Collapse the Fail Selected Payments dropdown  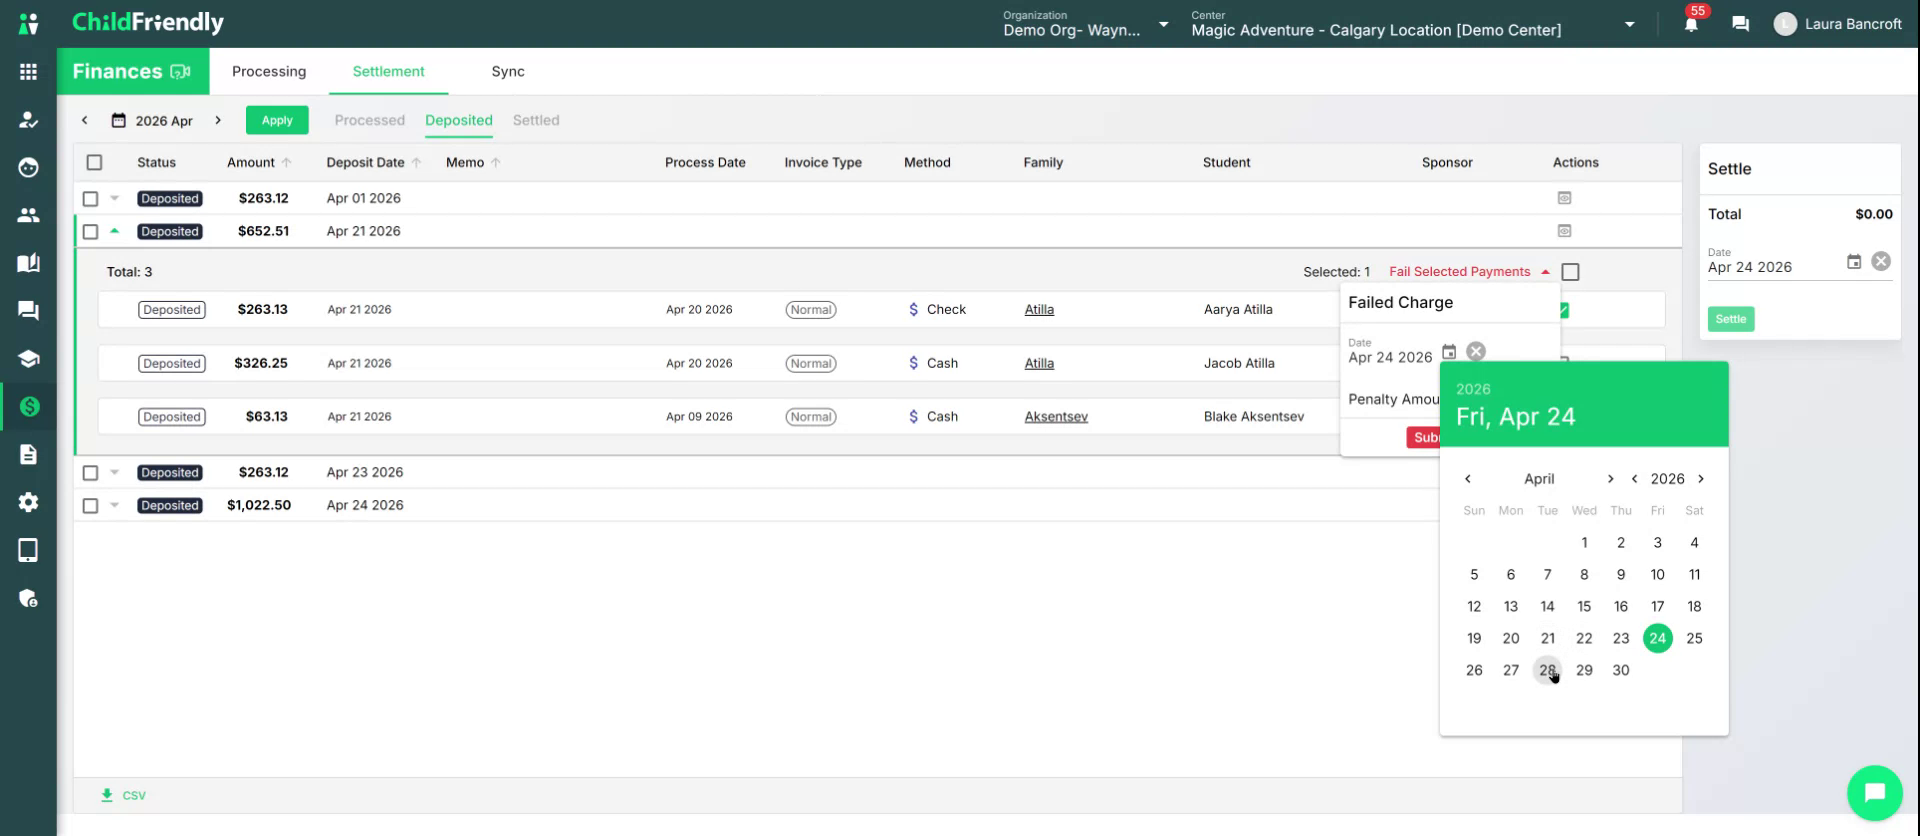tap(1545, 272)
